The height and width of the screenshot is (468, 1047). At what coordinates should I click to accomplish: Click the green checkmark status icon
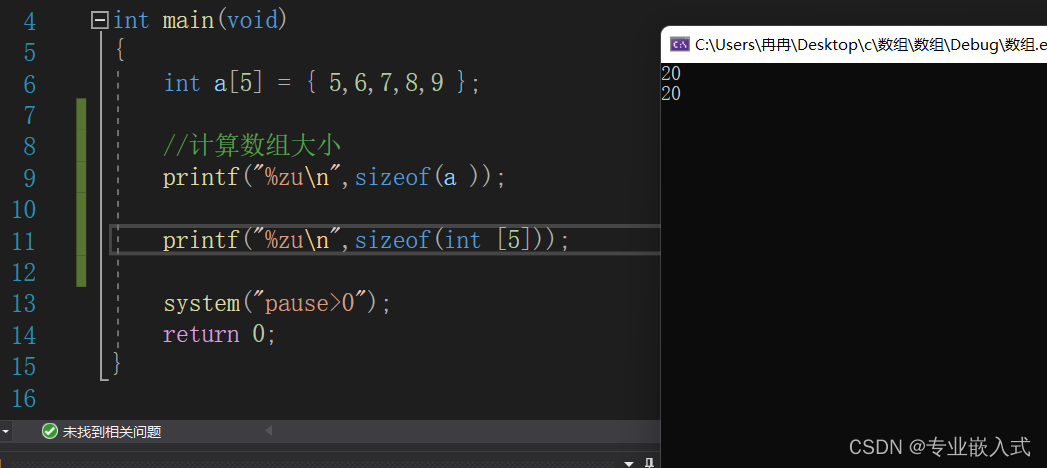(49, 431)
